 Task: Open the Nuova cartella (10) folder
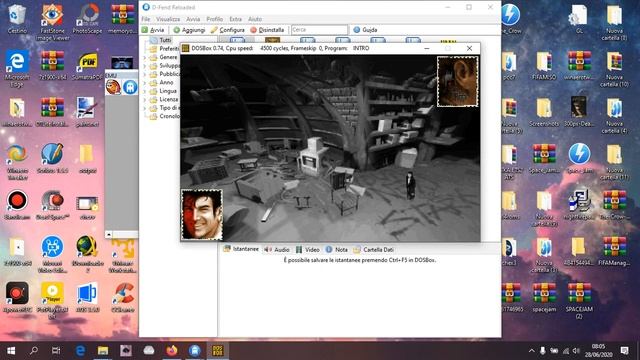point(614,69)
